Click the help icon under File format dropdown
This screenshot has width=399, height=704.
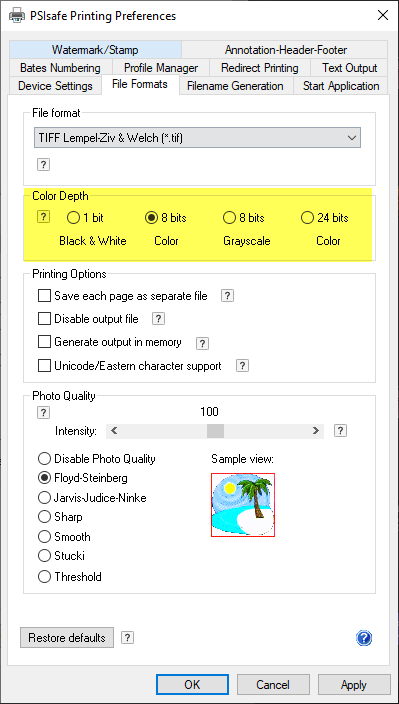43,165
